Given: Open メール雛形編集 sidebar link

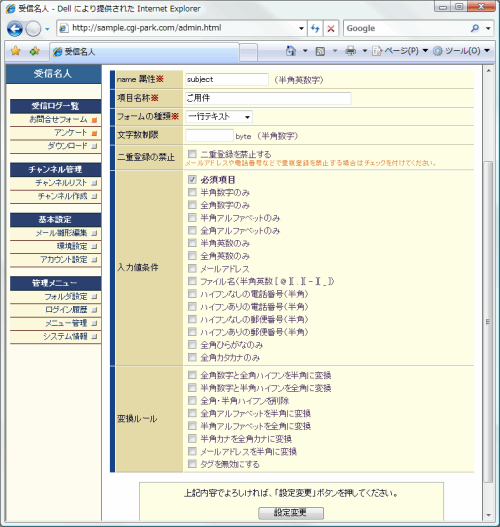Looking at the screenshot, I should [61, 233].
